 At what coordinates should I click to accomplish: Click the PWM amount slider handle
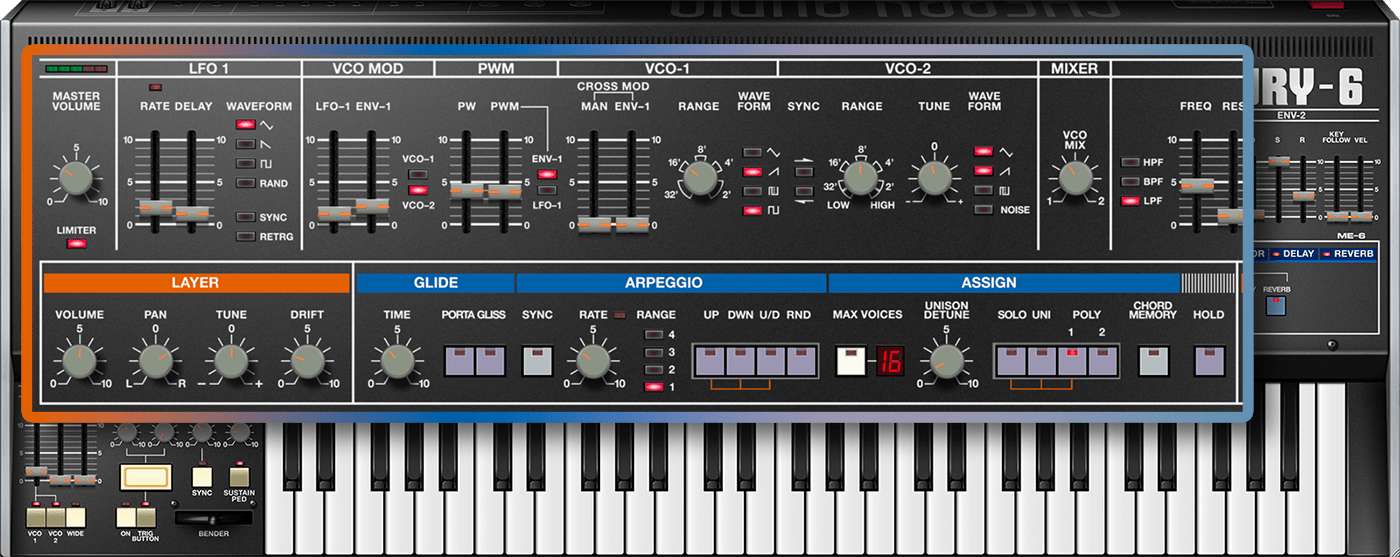coord(504,190)
